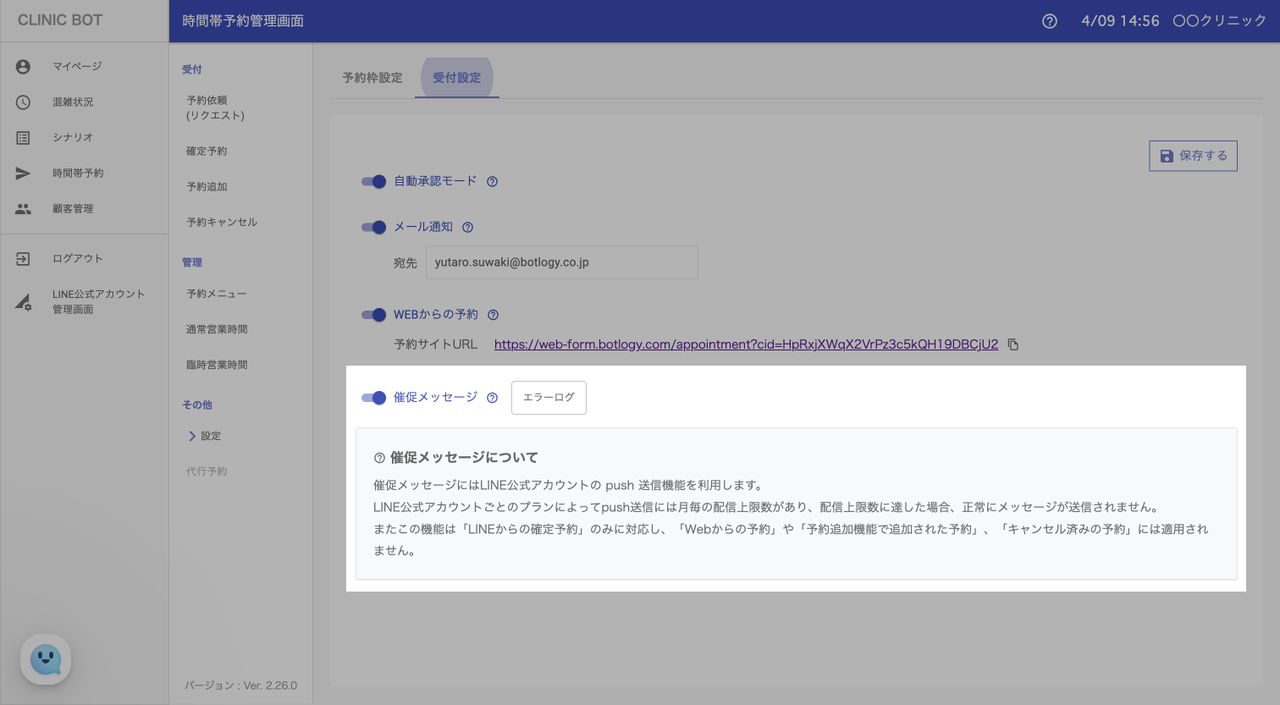Open help icon beside メール通知
This screenshot has width=1280, height=705.
(467, 228)
